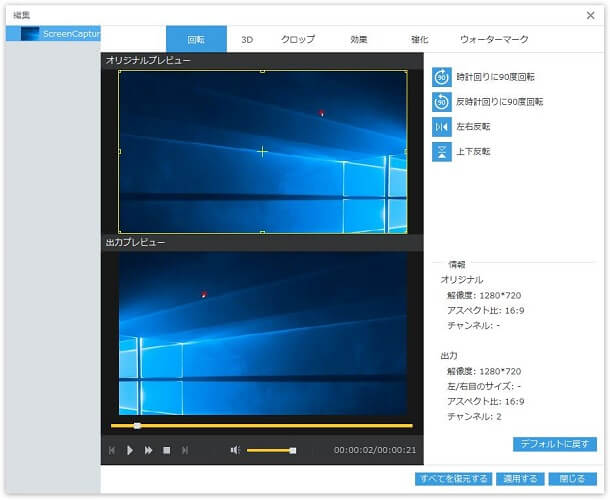Click the 反時計回りに90度回転 label

point(500,102)
